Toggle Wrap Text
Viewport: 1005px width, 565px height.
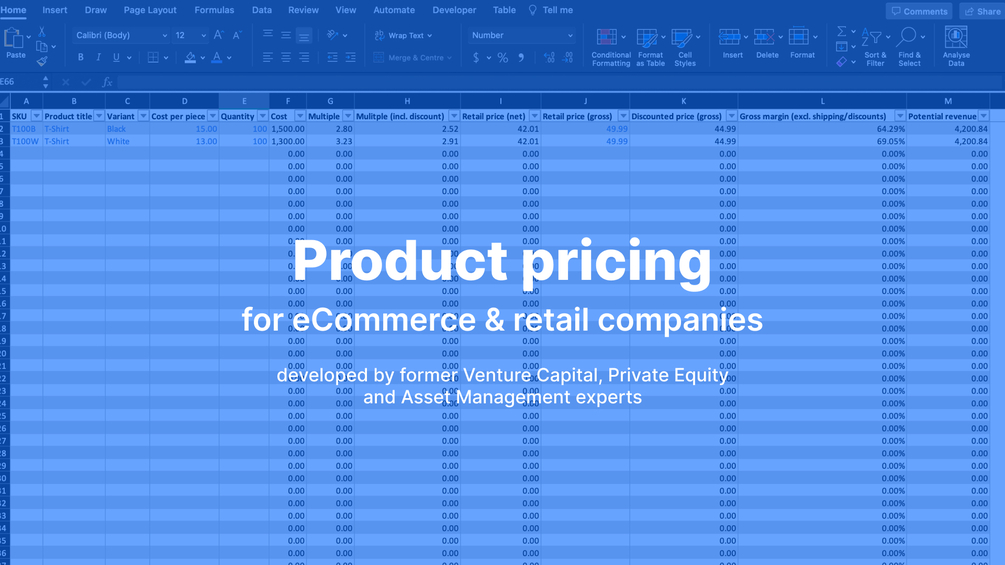click(x=403, y=35)
